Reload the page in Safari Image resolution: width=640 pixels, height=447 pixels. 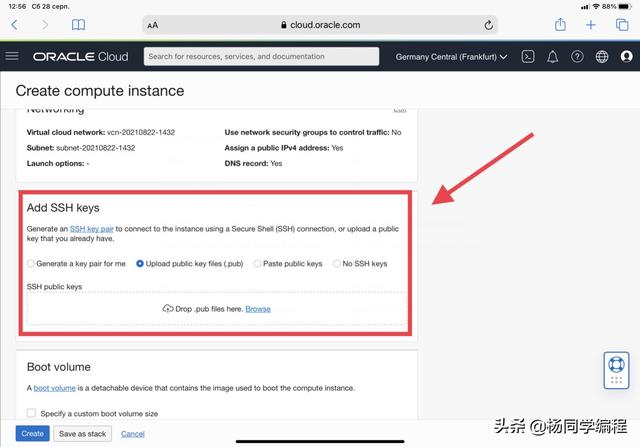click(x=488, y=25)
